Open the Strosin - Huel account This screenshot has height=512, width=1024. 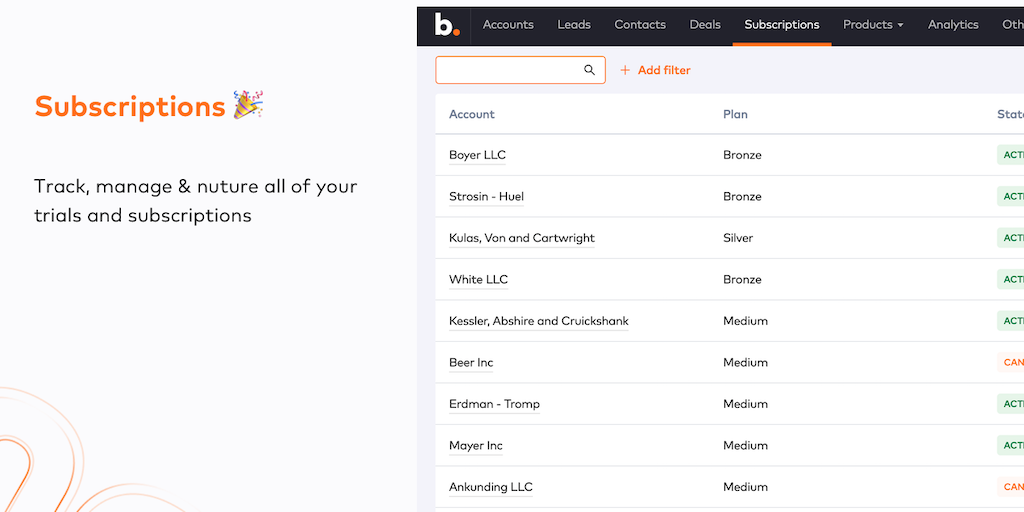point(486,197)
